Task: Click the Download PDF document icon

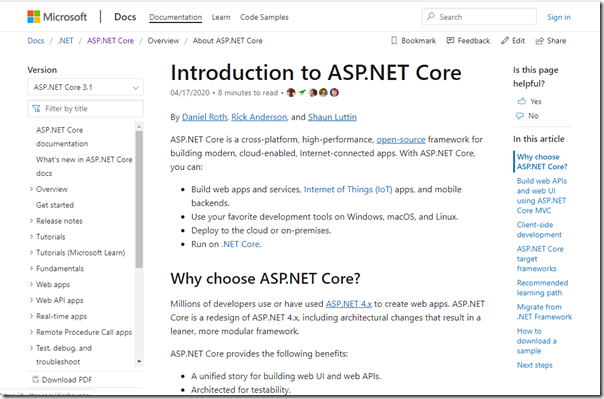Action: (x=35, y=379)
